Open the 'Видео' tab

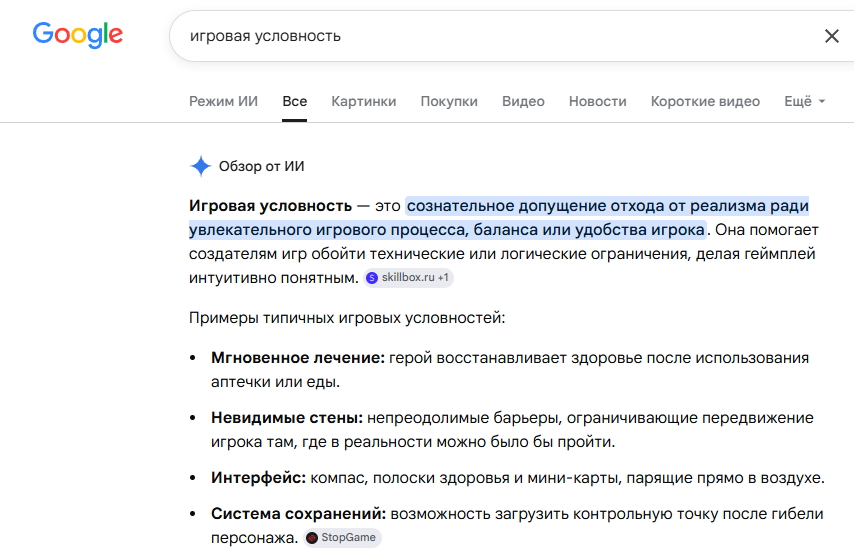click(x=523, y=101)
